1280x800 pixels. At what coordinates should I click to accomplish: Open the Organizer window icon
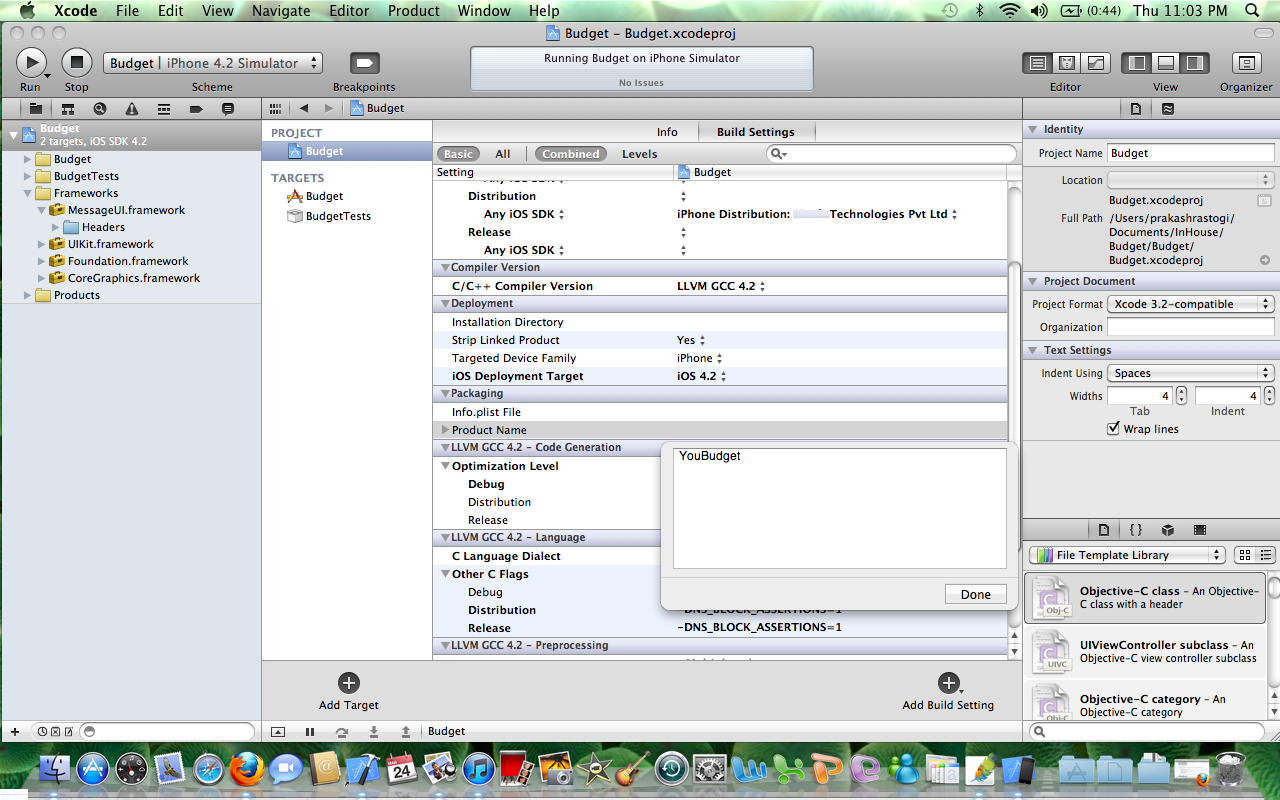1246,63
